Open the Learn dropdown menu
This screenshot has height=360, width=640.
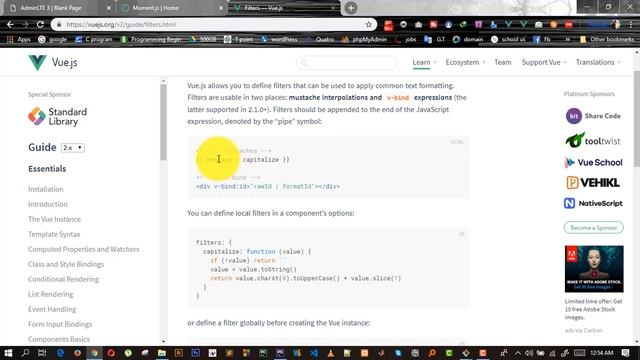coord(424,62)
